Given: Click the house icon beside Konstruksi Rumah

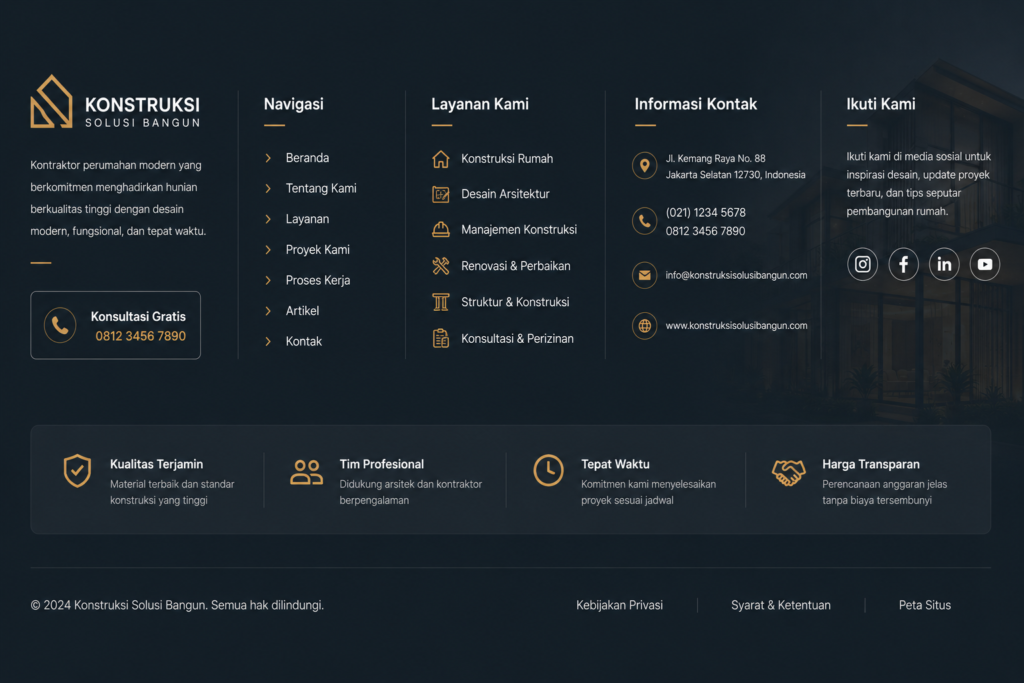Looking at the screenshot, I should pos(441,159).
